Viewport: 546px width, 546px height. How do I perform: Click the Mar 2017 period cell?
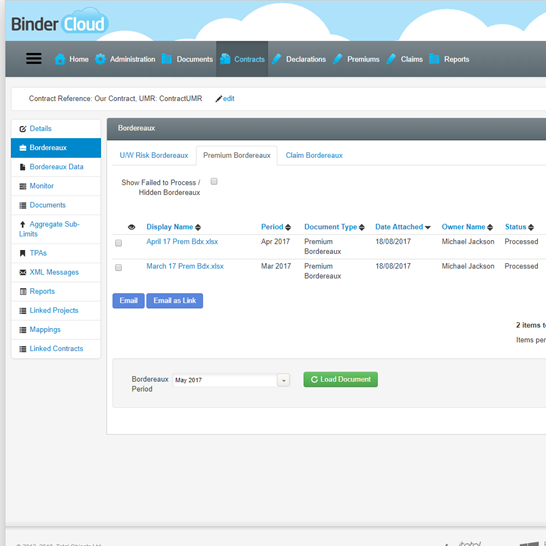tap(276, 266)
